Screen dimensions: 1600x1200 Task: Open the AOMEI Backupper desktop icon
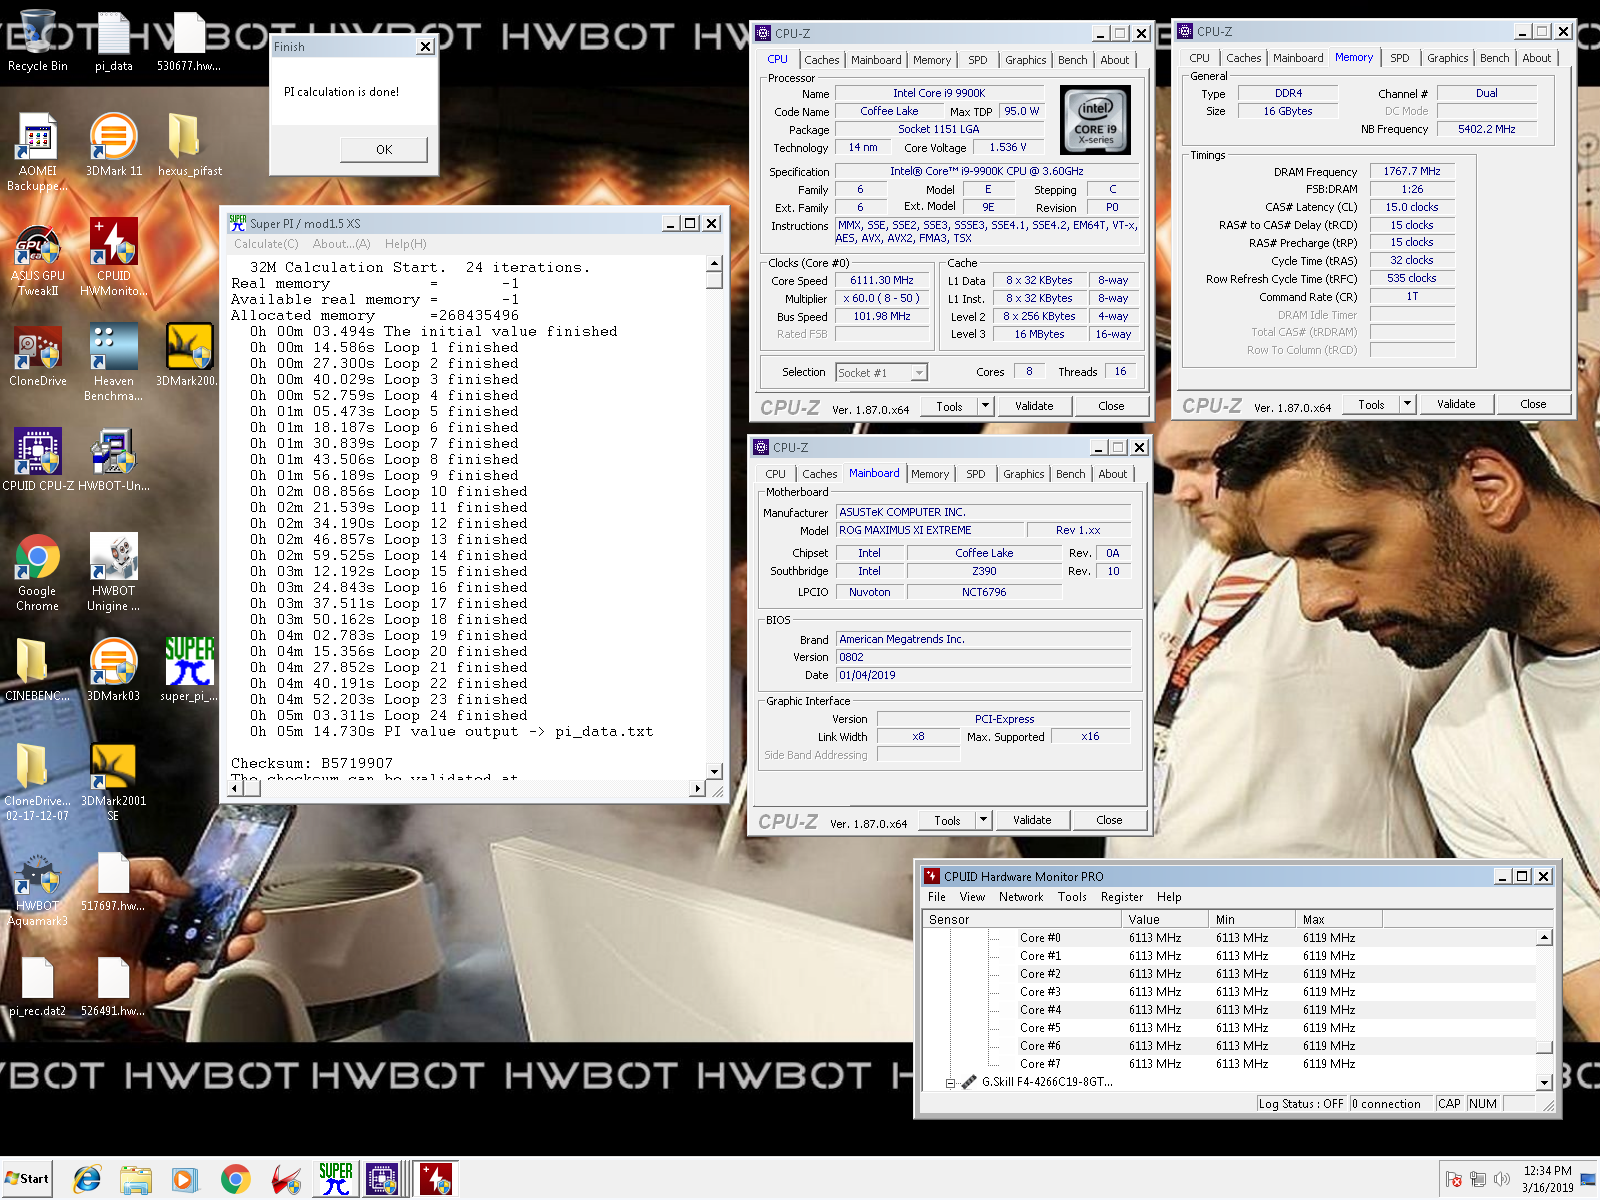(37, 152)
